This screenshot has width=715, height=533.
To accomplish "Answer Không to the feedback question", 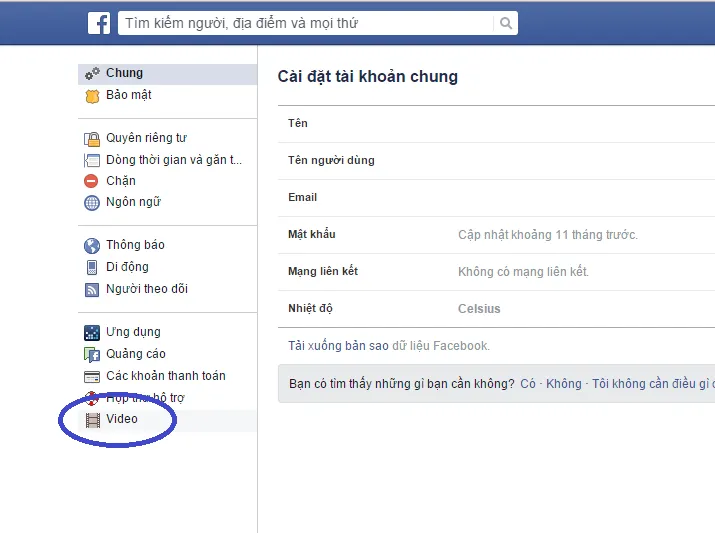I will 564,384.
